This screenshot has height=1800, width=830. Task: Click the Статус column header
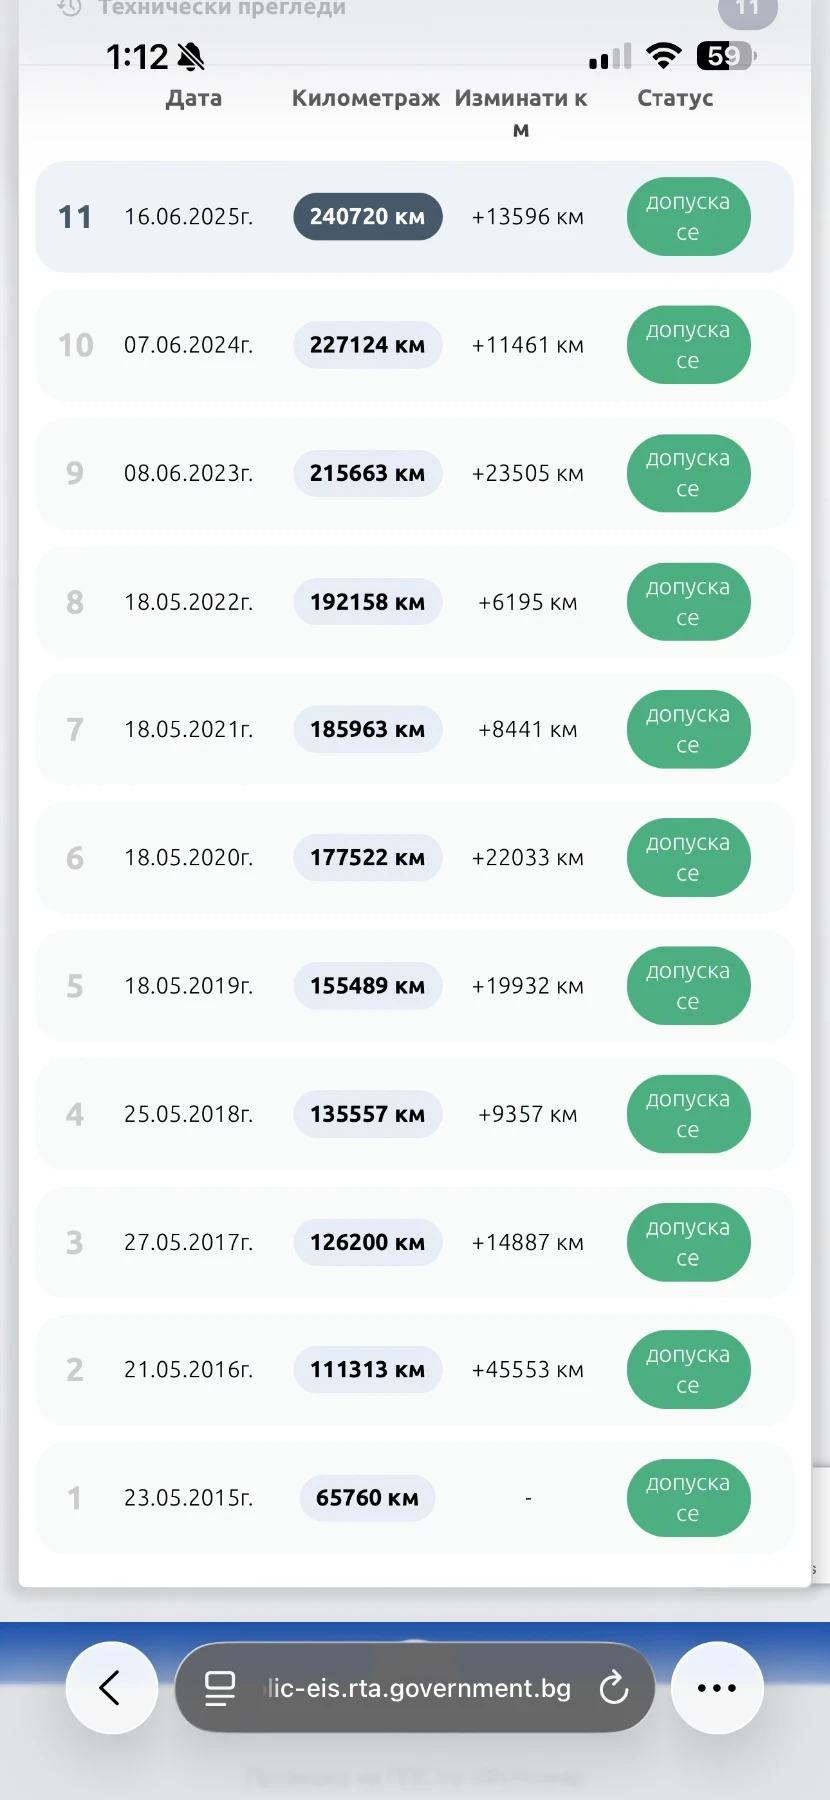tap(675, 98)
